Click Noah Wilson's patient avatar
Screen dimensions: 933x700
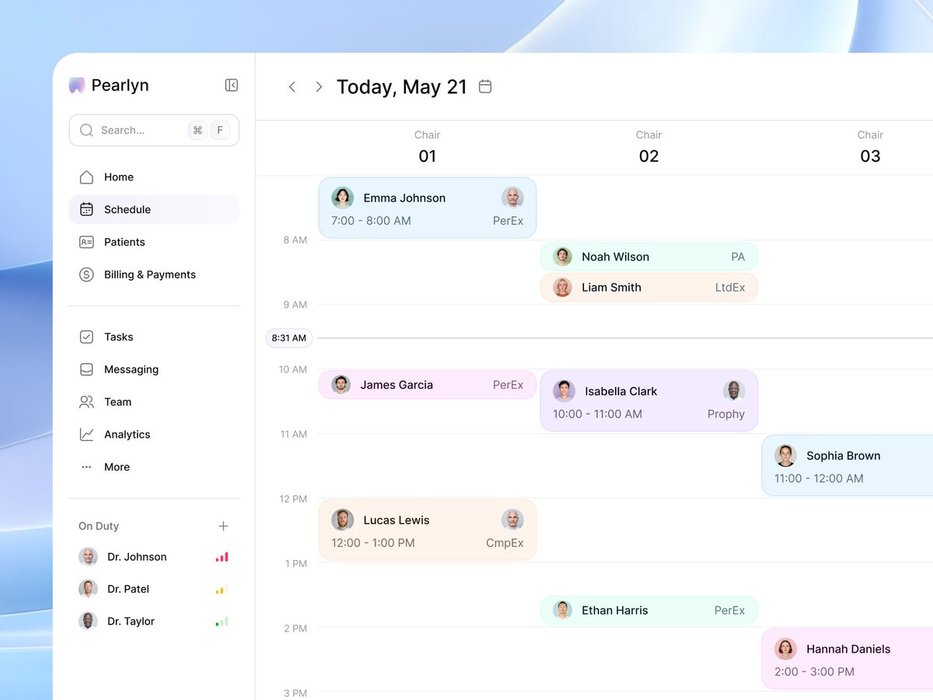point(562,257)
